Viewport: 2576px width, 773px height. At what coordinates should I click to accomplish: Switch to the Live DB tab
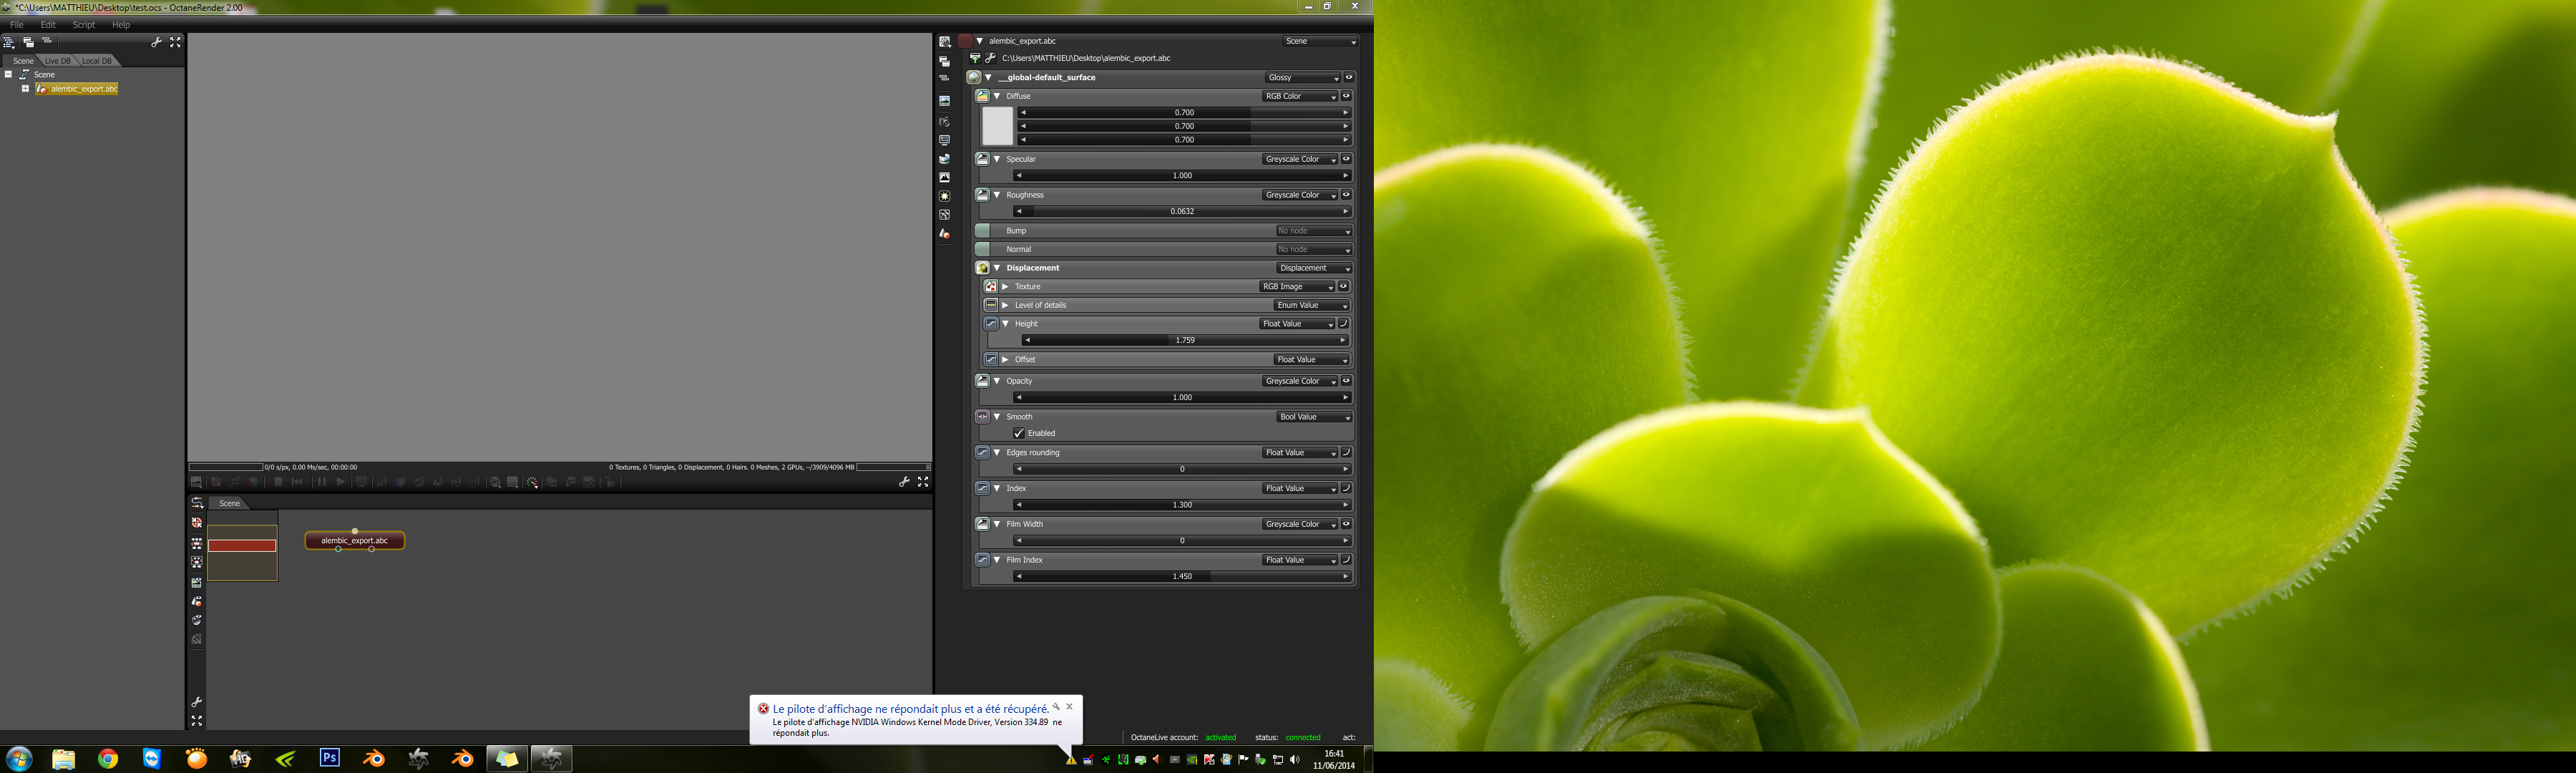pyautogui.click(x=57, y=61)
